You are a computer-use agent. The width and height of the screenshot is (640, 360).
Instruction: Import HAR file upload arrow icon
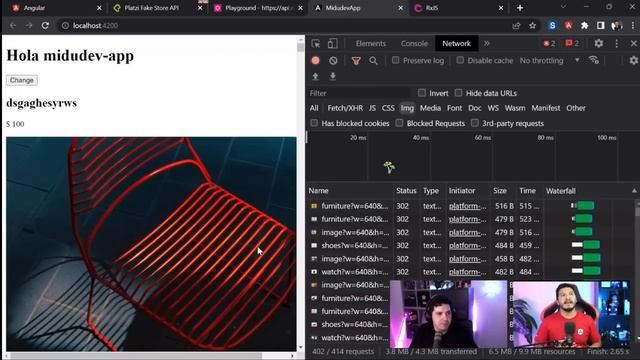[x=315, y=76]
